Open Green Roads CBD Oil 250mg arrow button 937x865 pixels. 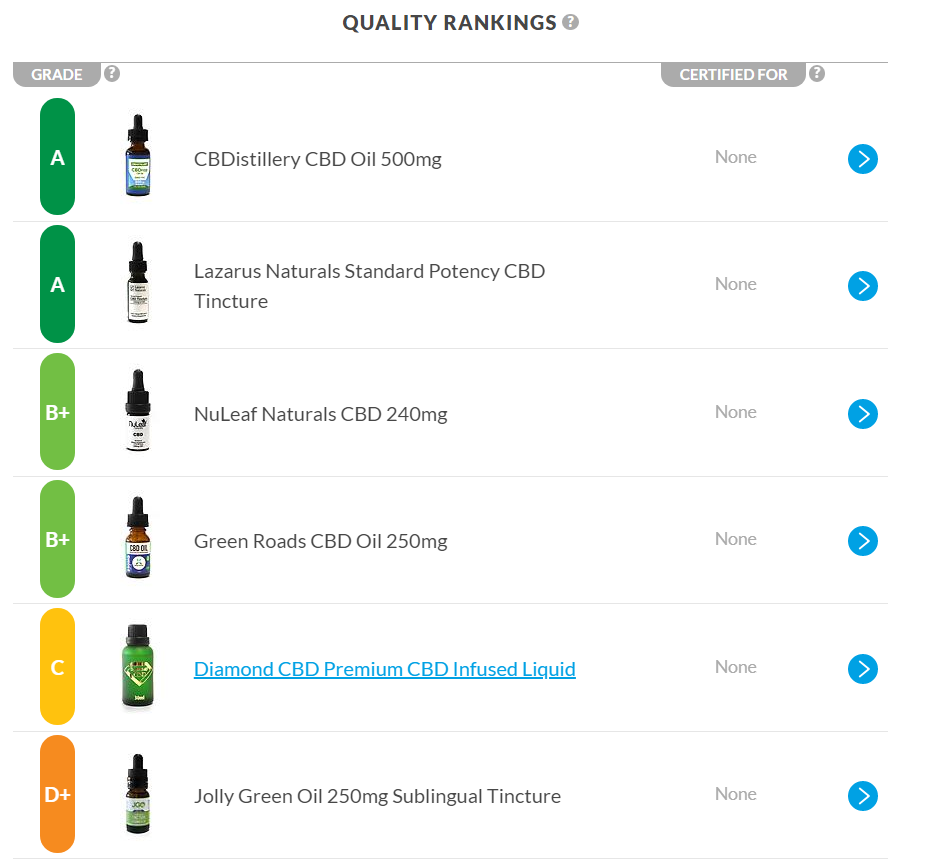coord(863,541)
